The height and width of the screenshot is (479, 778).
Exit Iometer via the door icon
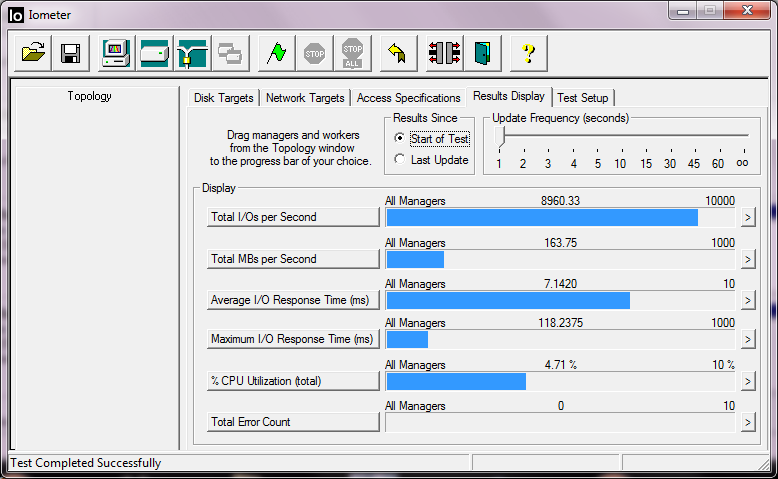(x=483, y=53)
